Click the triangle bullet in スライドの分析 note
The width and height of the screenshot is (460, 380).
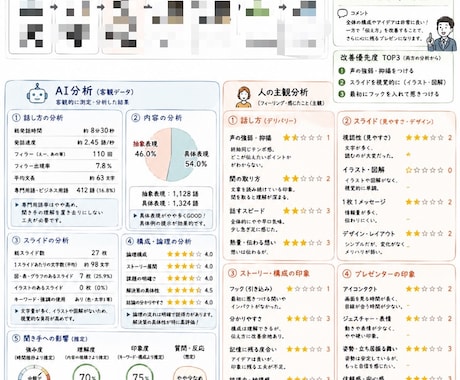point(16,311)
